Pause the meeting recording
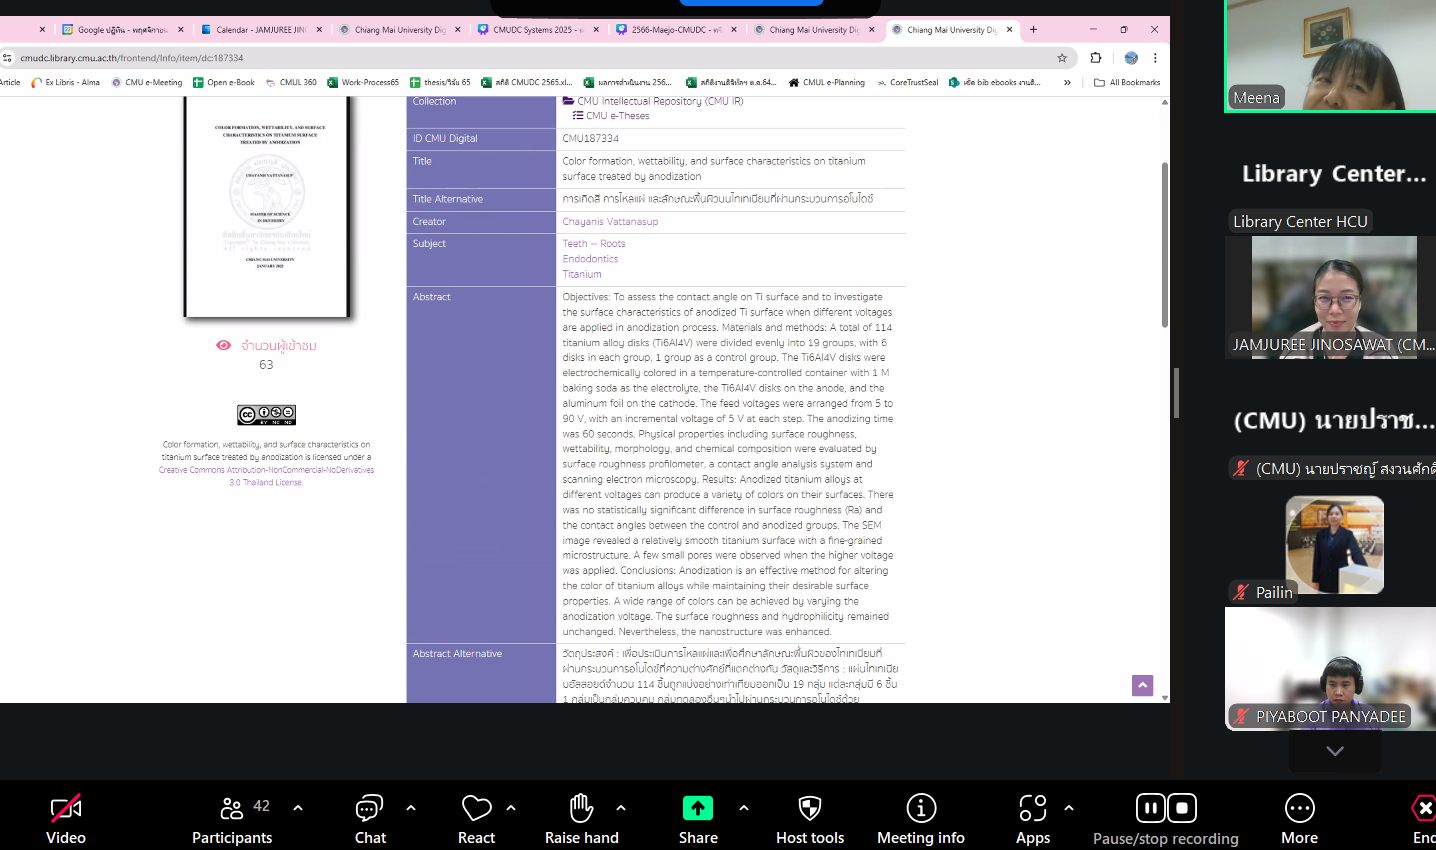Image resolution: width=1436 pixels, height=850 pixels. 1150,808
